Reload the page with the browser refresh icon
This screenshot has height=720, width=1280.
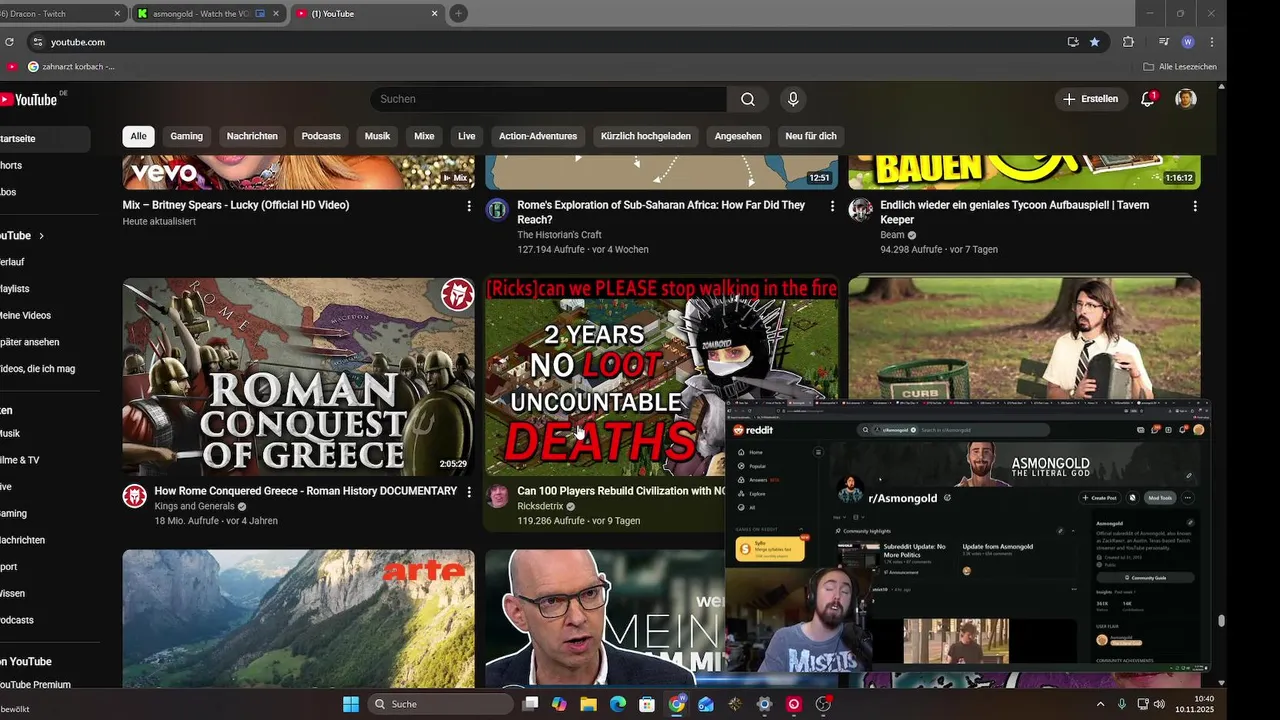10,42
